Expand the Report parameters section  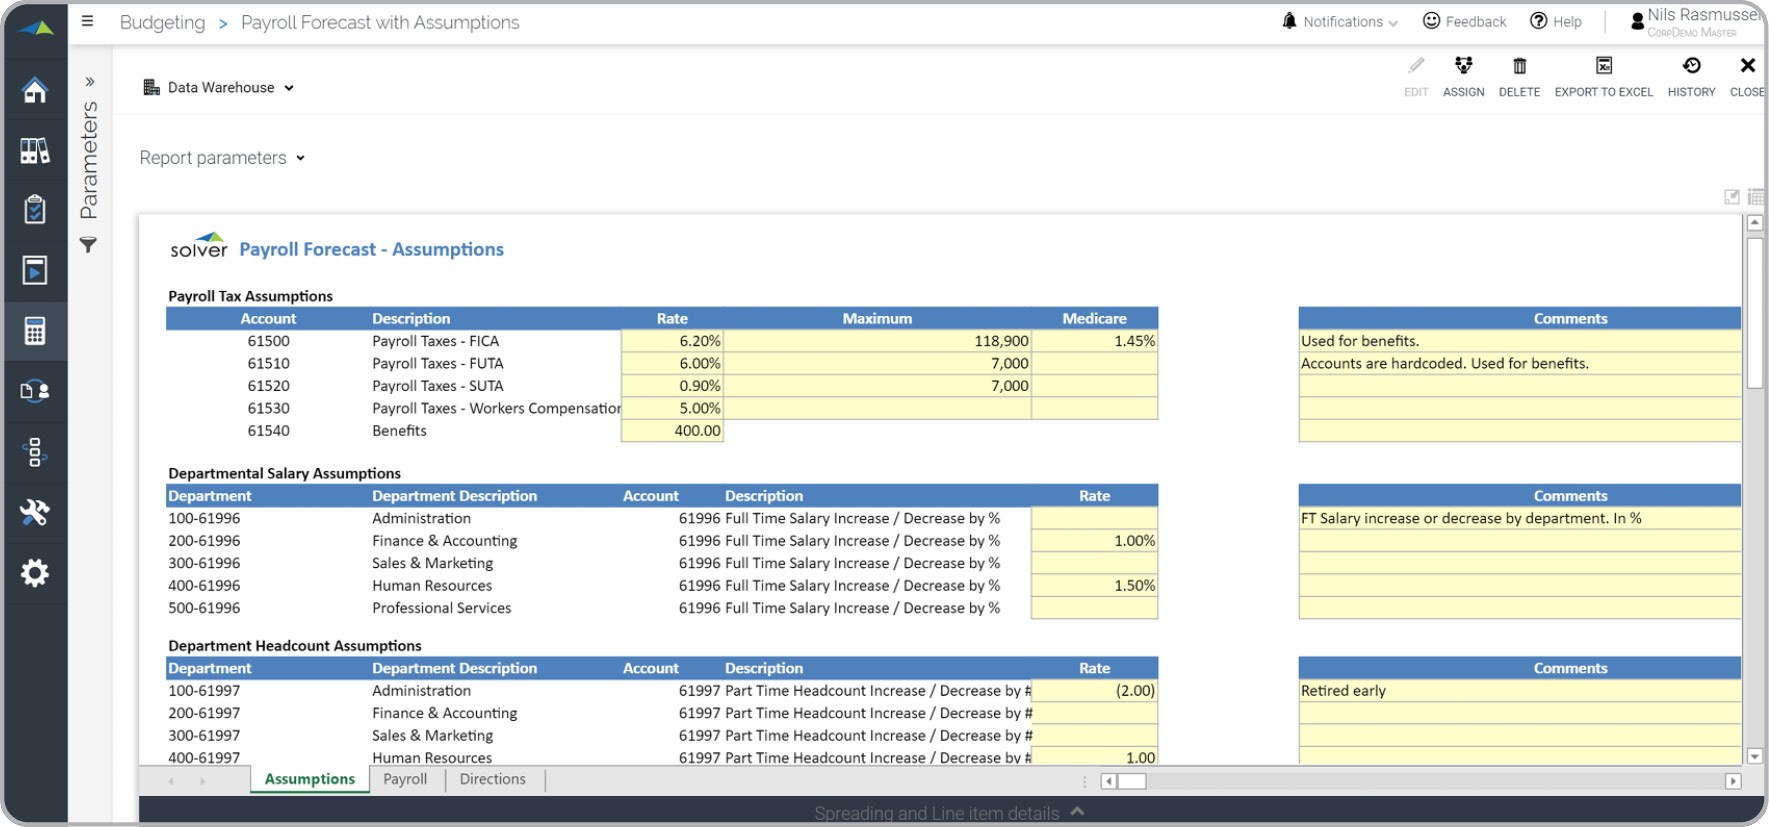222,158
